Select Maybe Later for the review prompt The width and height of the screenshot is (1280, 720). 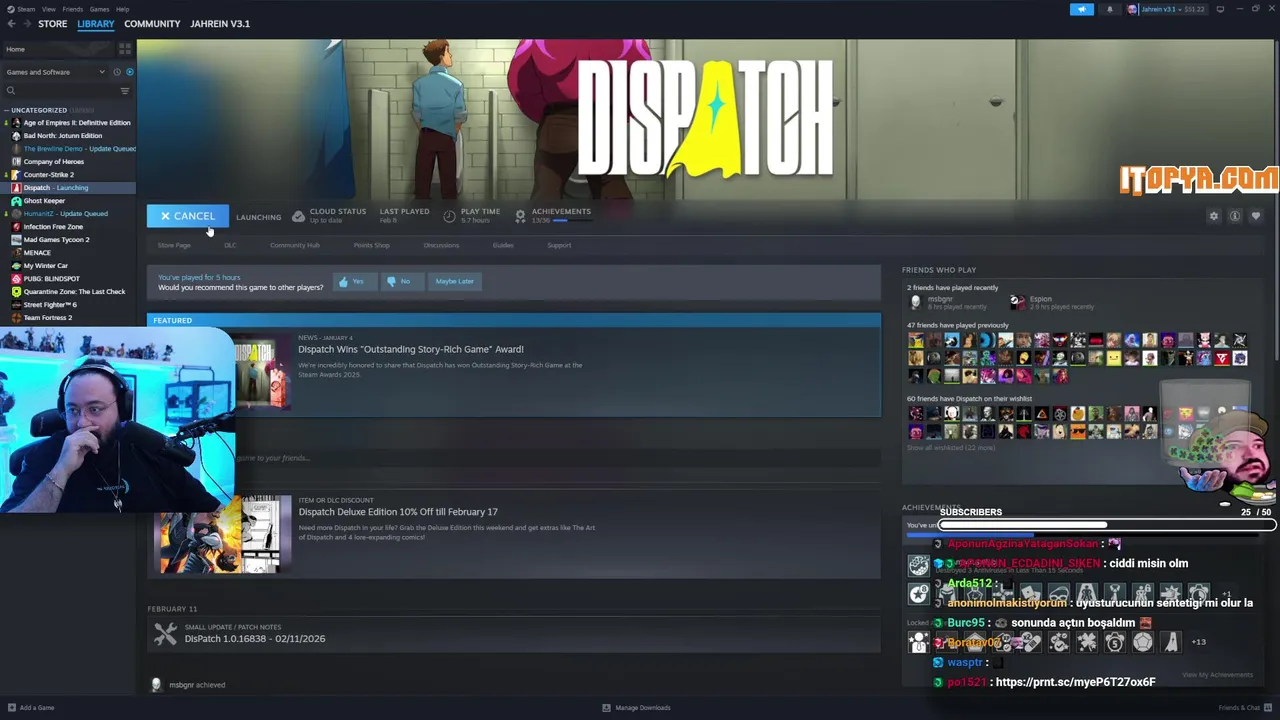pyautogui.click(x=454, y=281)
